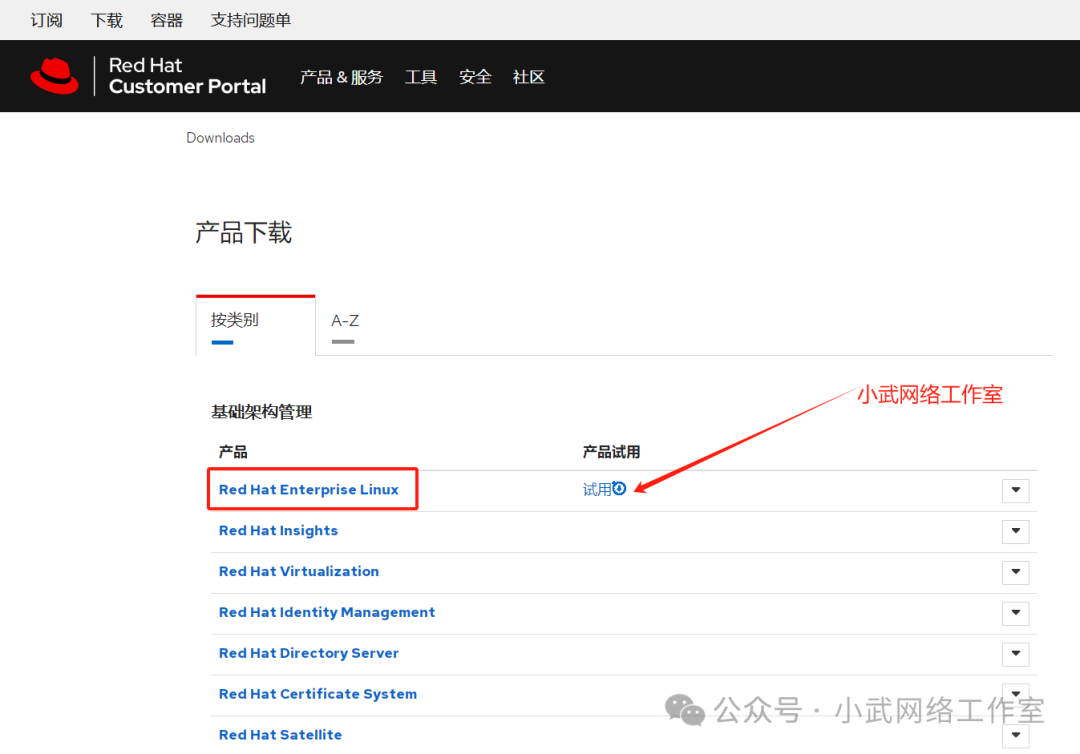Screen dimensions: 1080x754
Task: Select the 按类别 tab
Action: 256,325
